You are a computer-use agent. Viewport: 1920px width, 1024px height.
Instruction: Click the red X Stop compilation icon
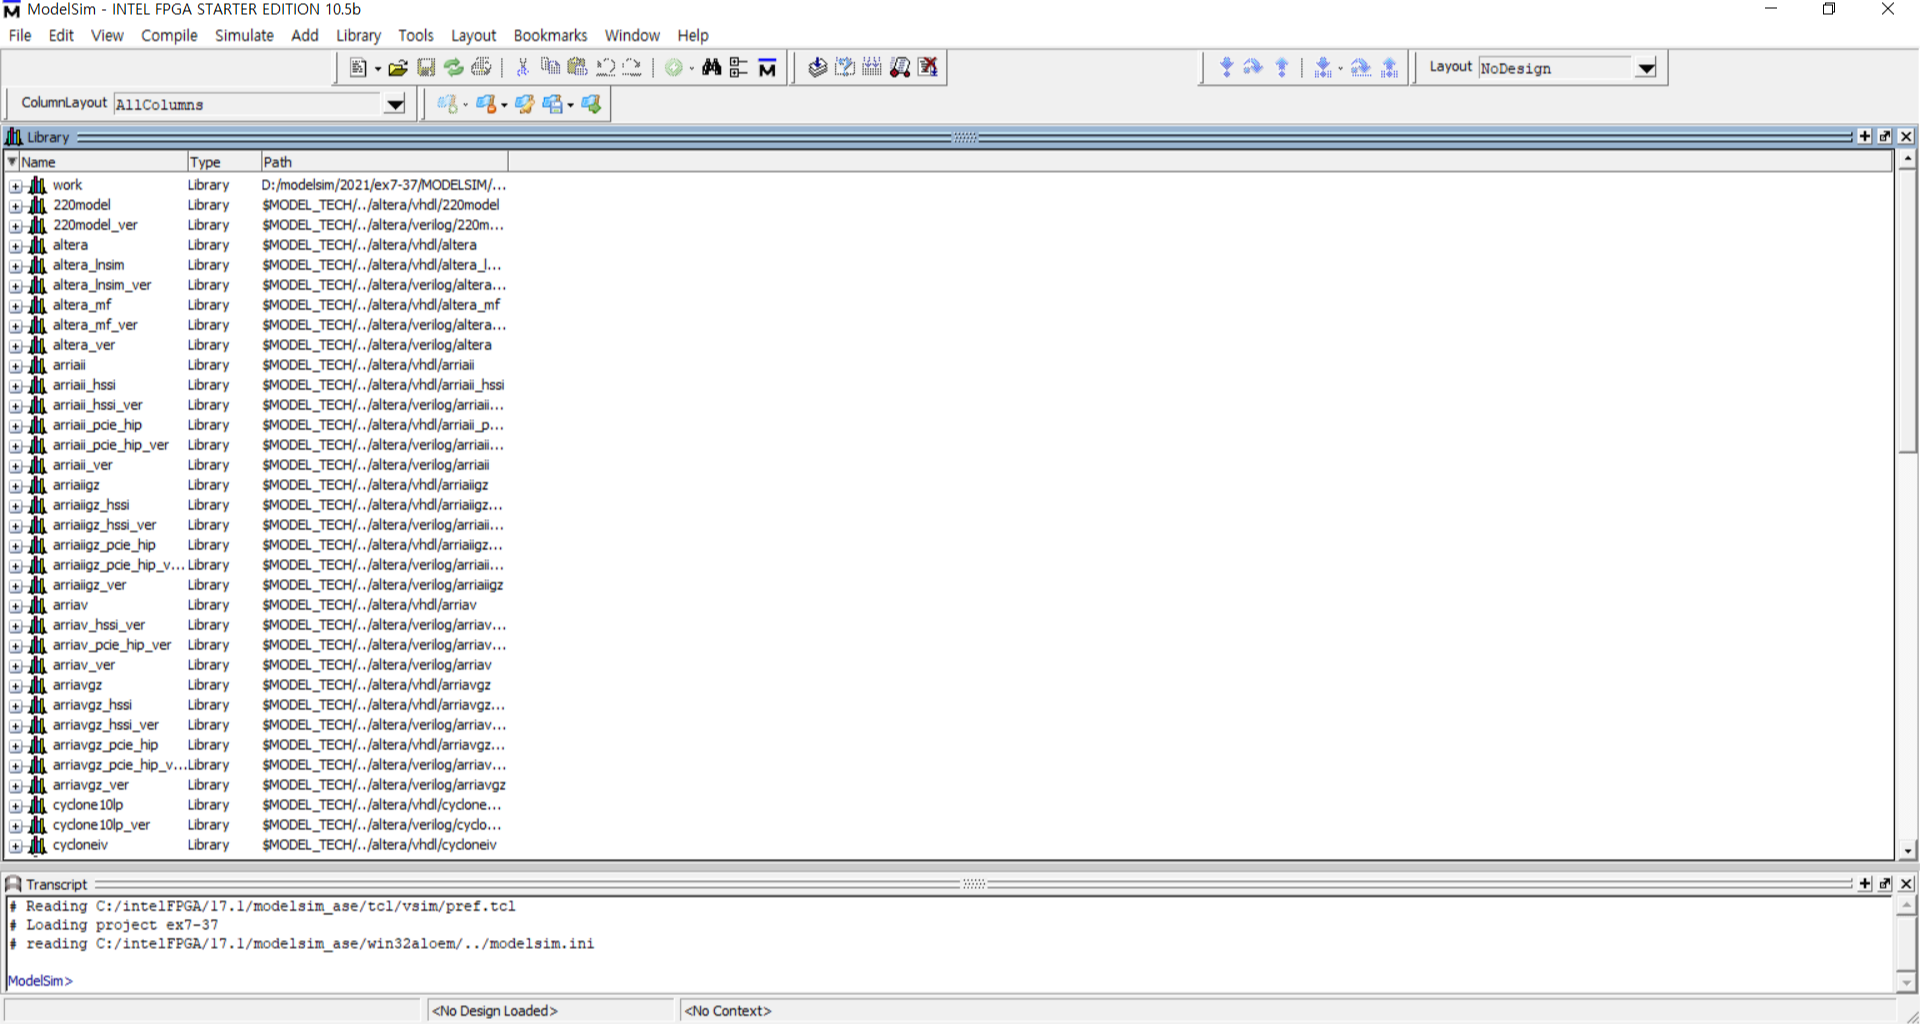[x=928, y=67]
